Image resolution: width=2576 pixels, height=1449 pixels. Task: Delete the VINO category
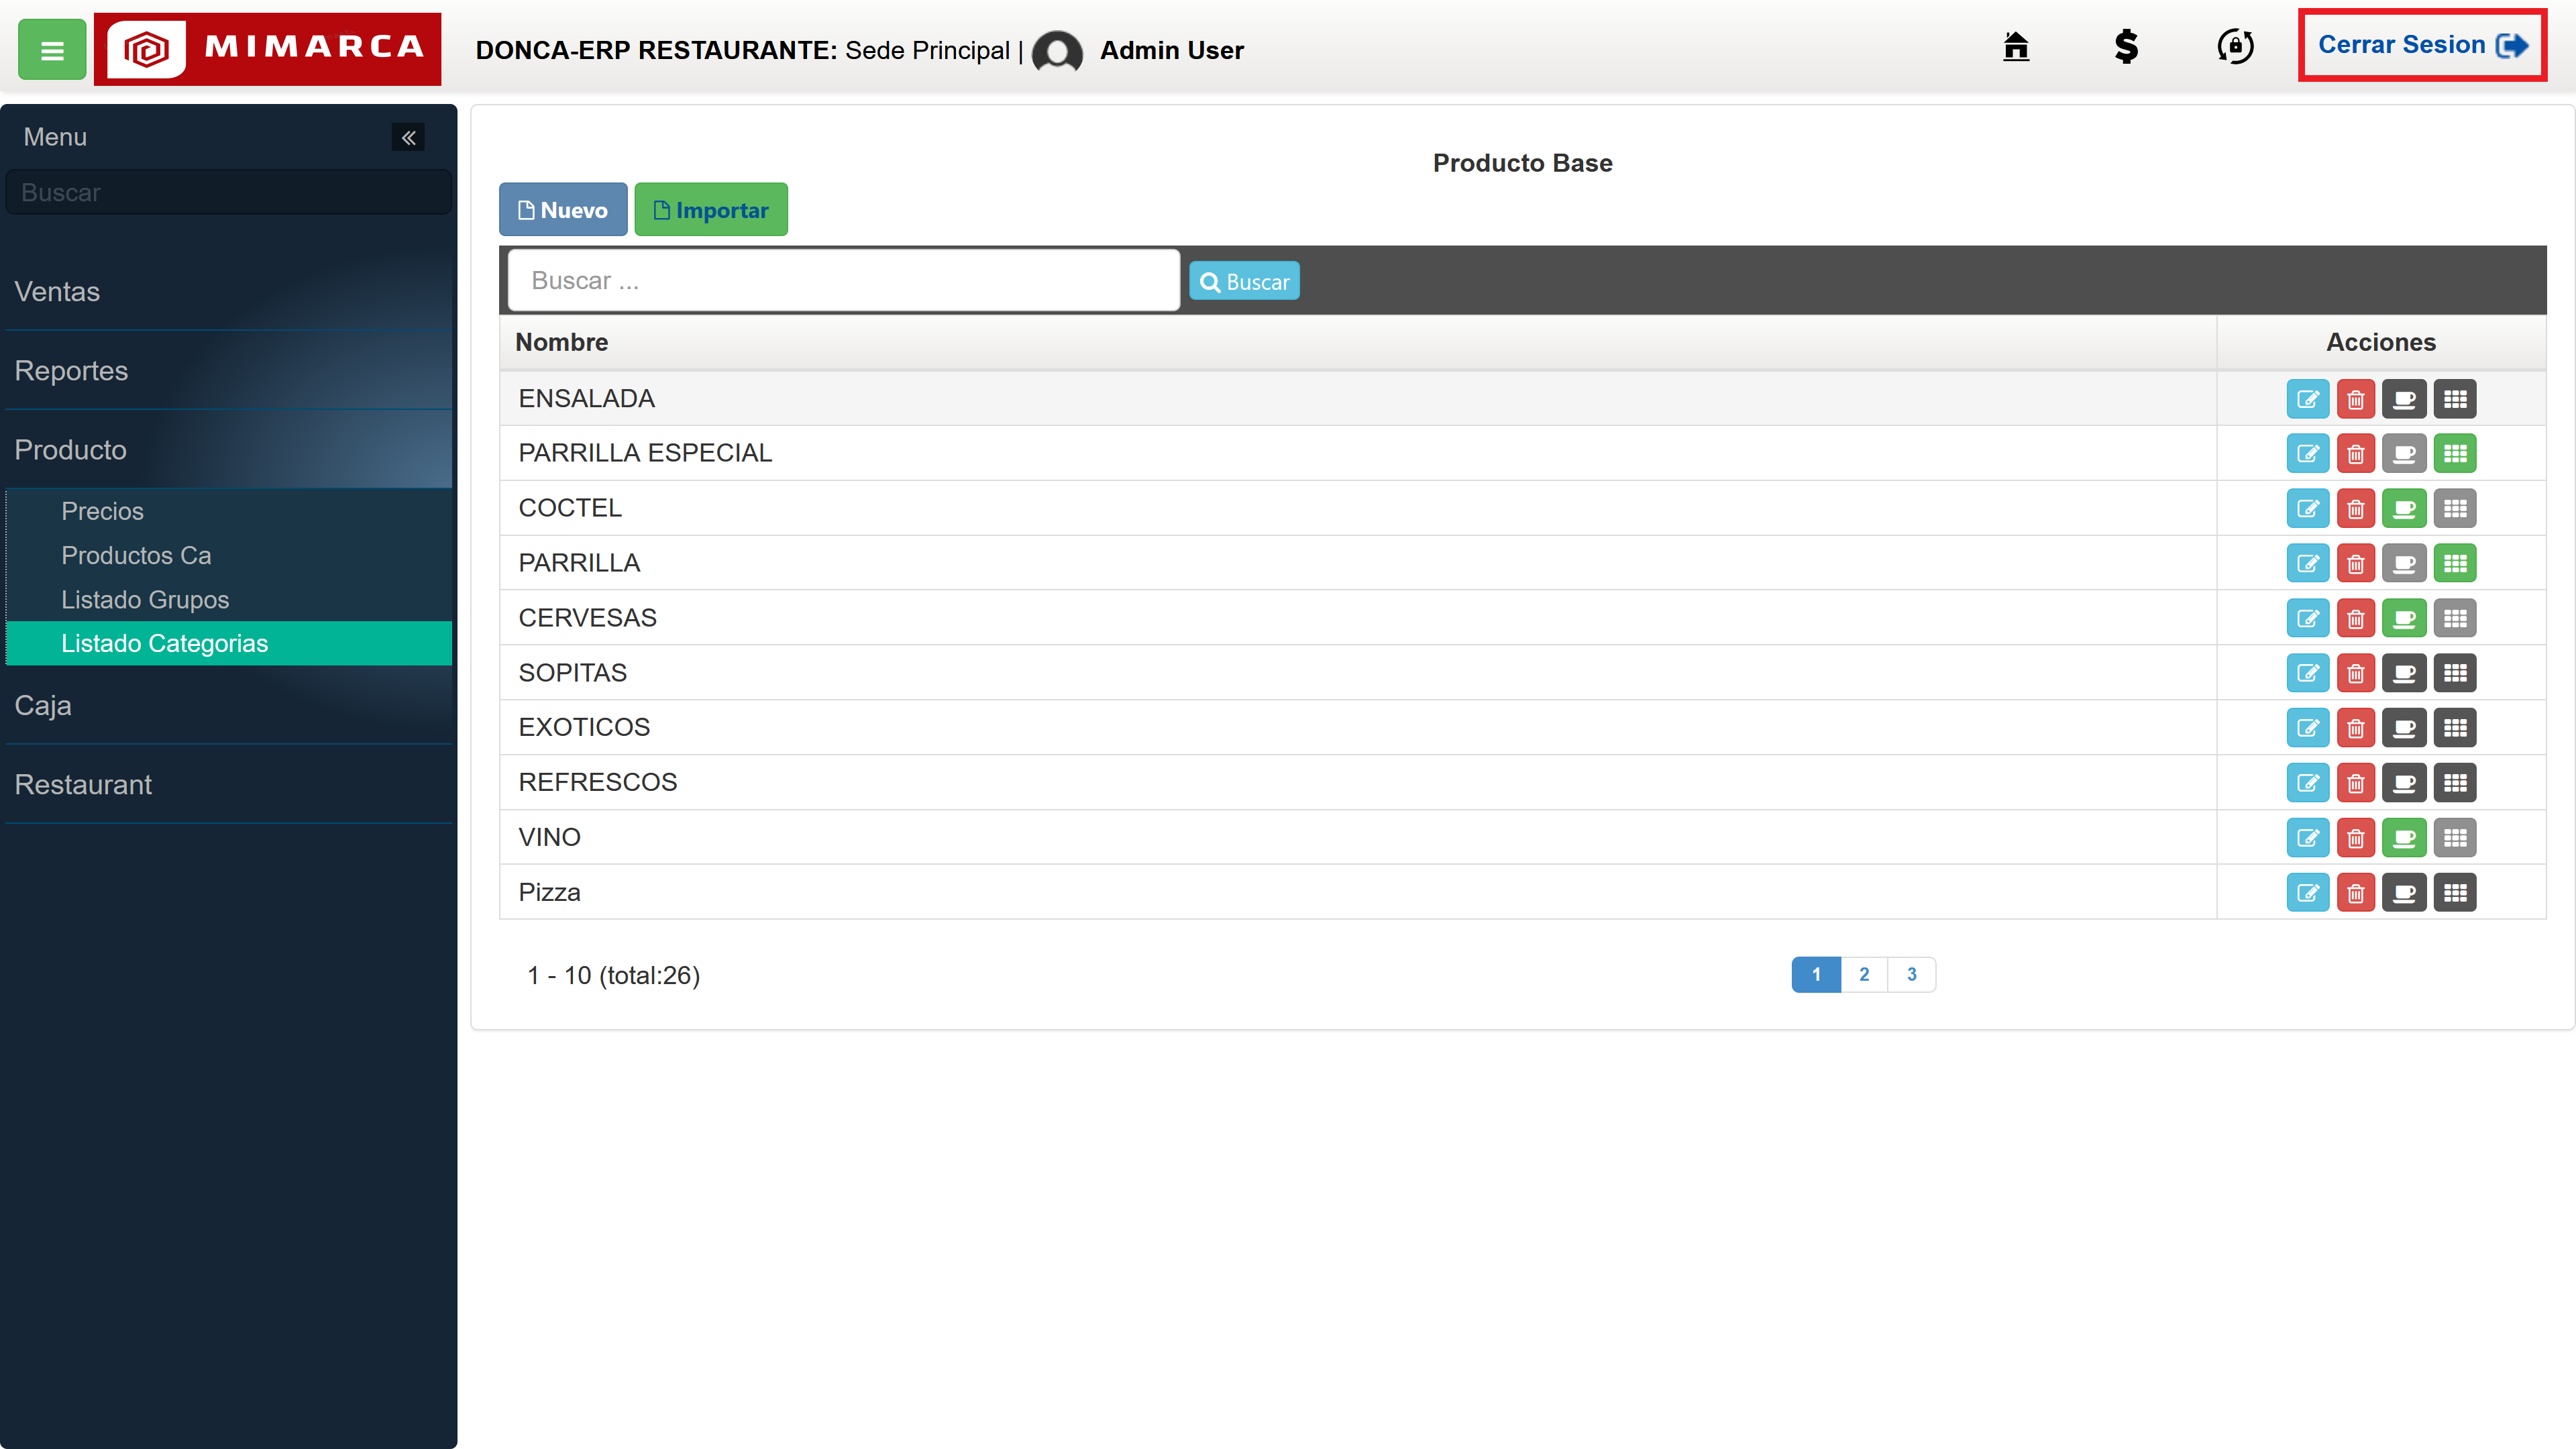point(2356,838)
